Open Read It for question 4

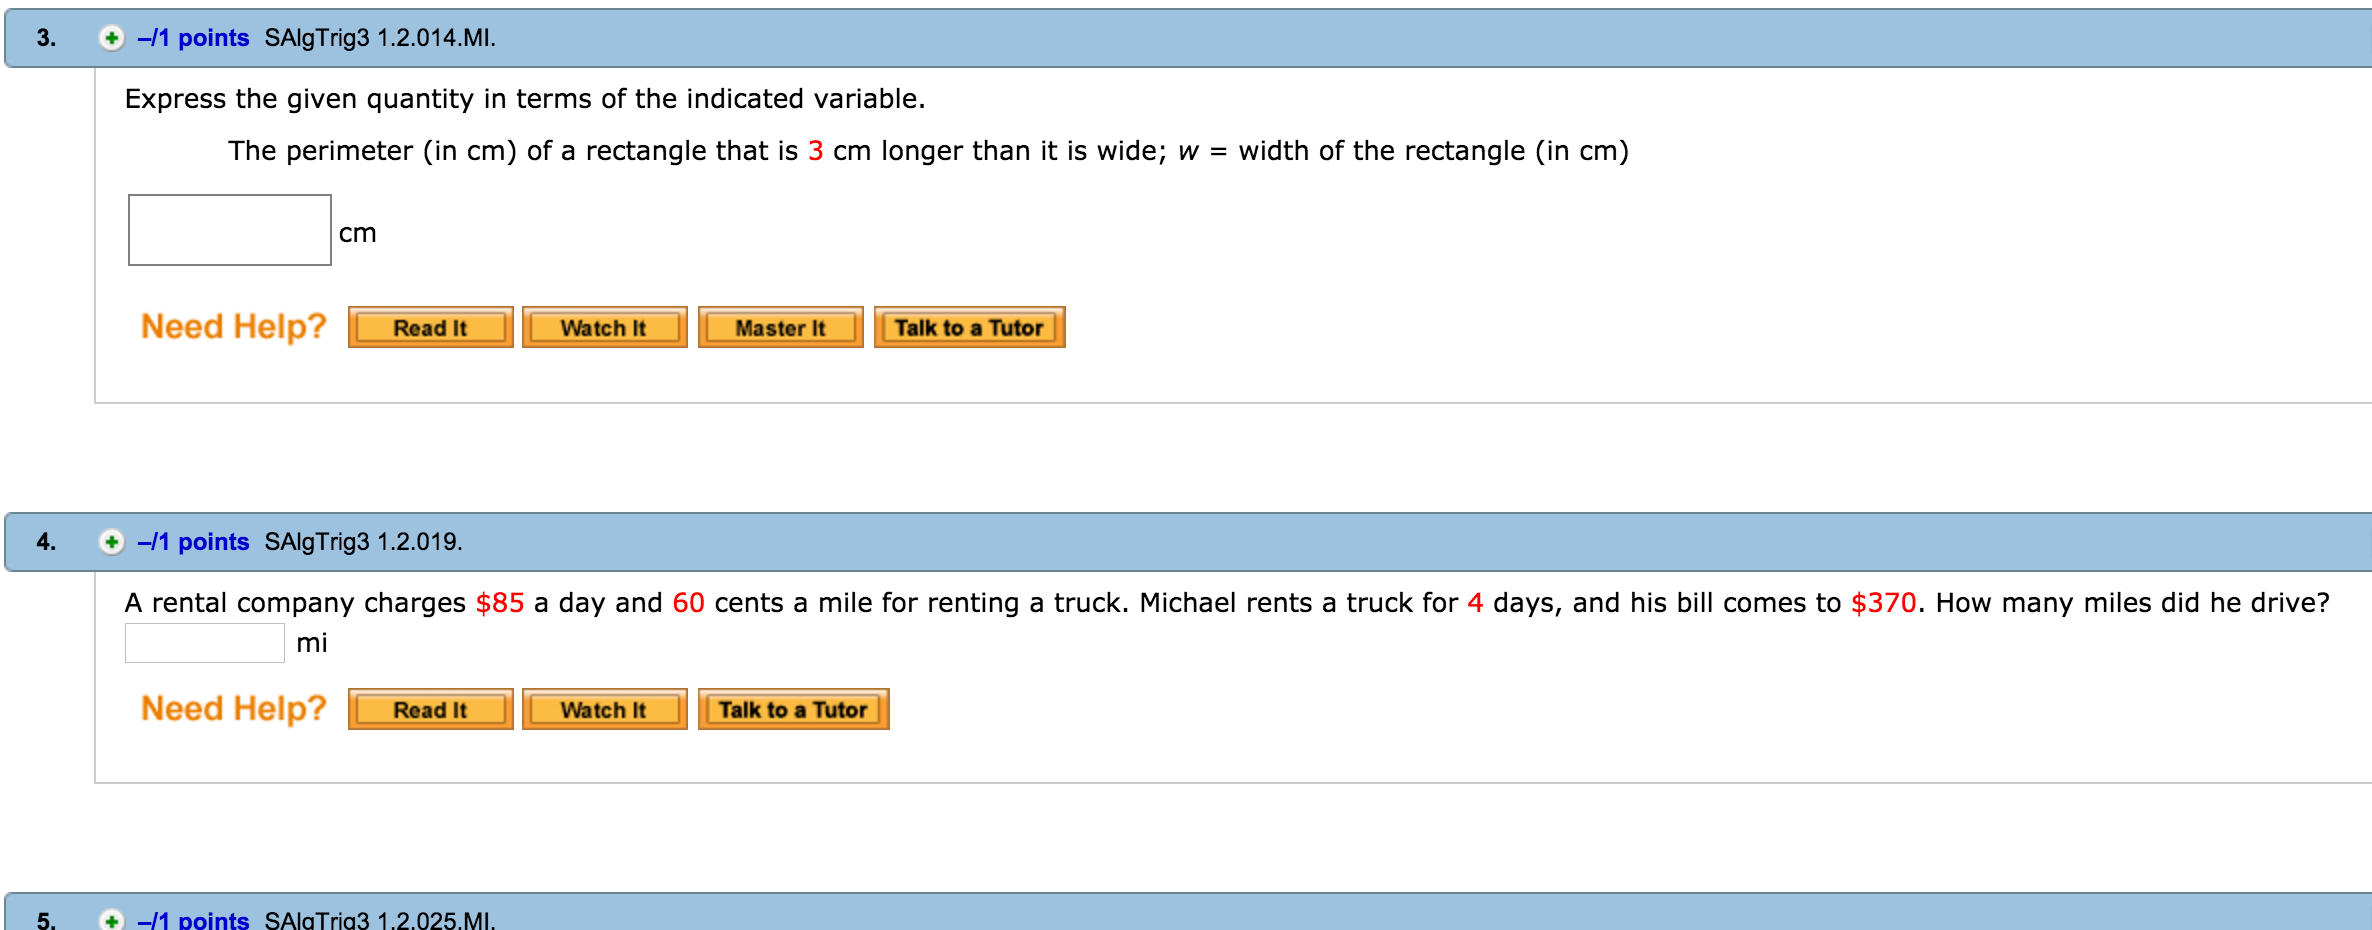pos(431,709)
